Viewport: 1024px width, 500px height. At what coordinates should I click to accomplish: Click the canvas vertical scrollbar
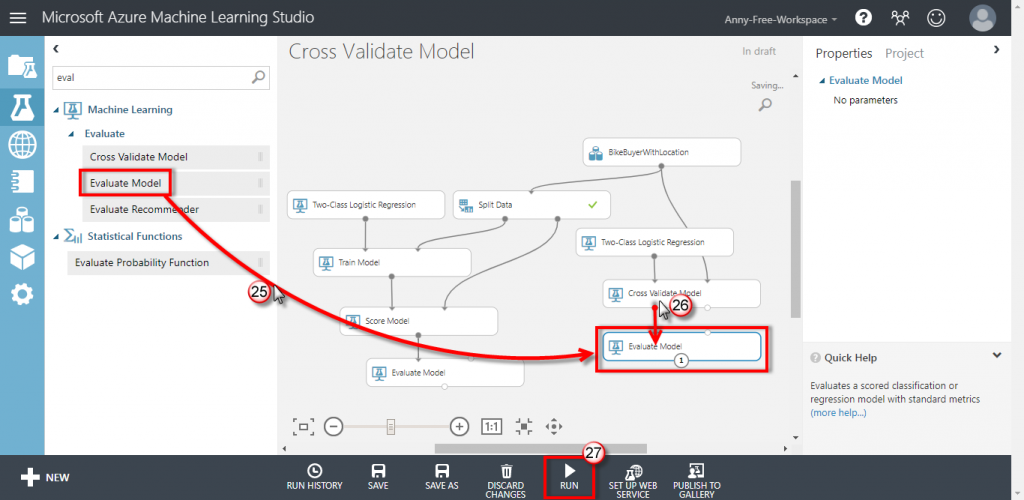[x=795, y=249]
